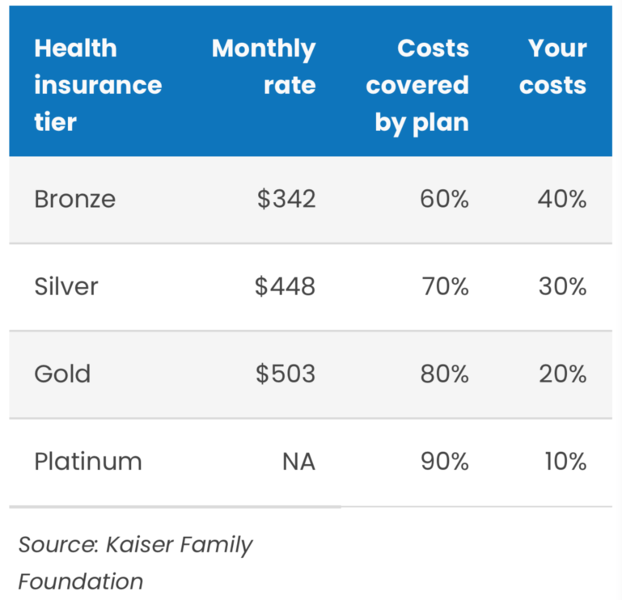Select the $448 monthly rate cell
Image resolution: width=622 pixels, height=600 pixels.
pyautogui.click(x=286, y=287)
